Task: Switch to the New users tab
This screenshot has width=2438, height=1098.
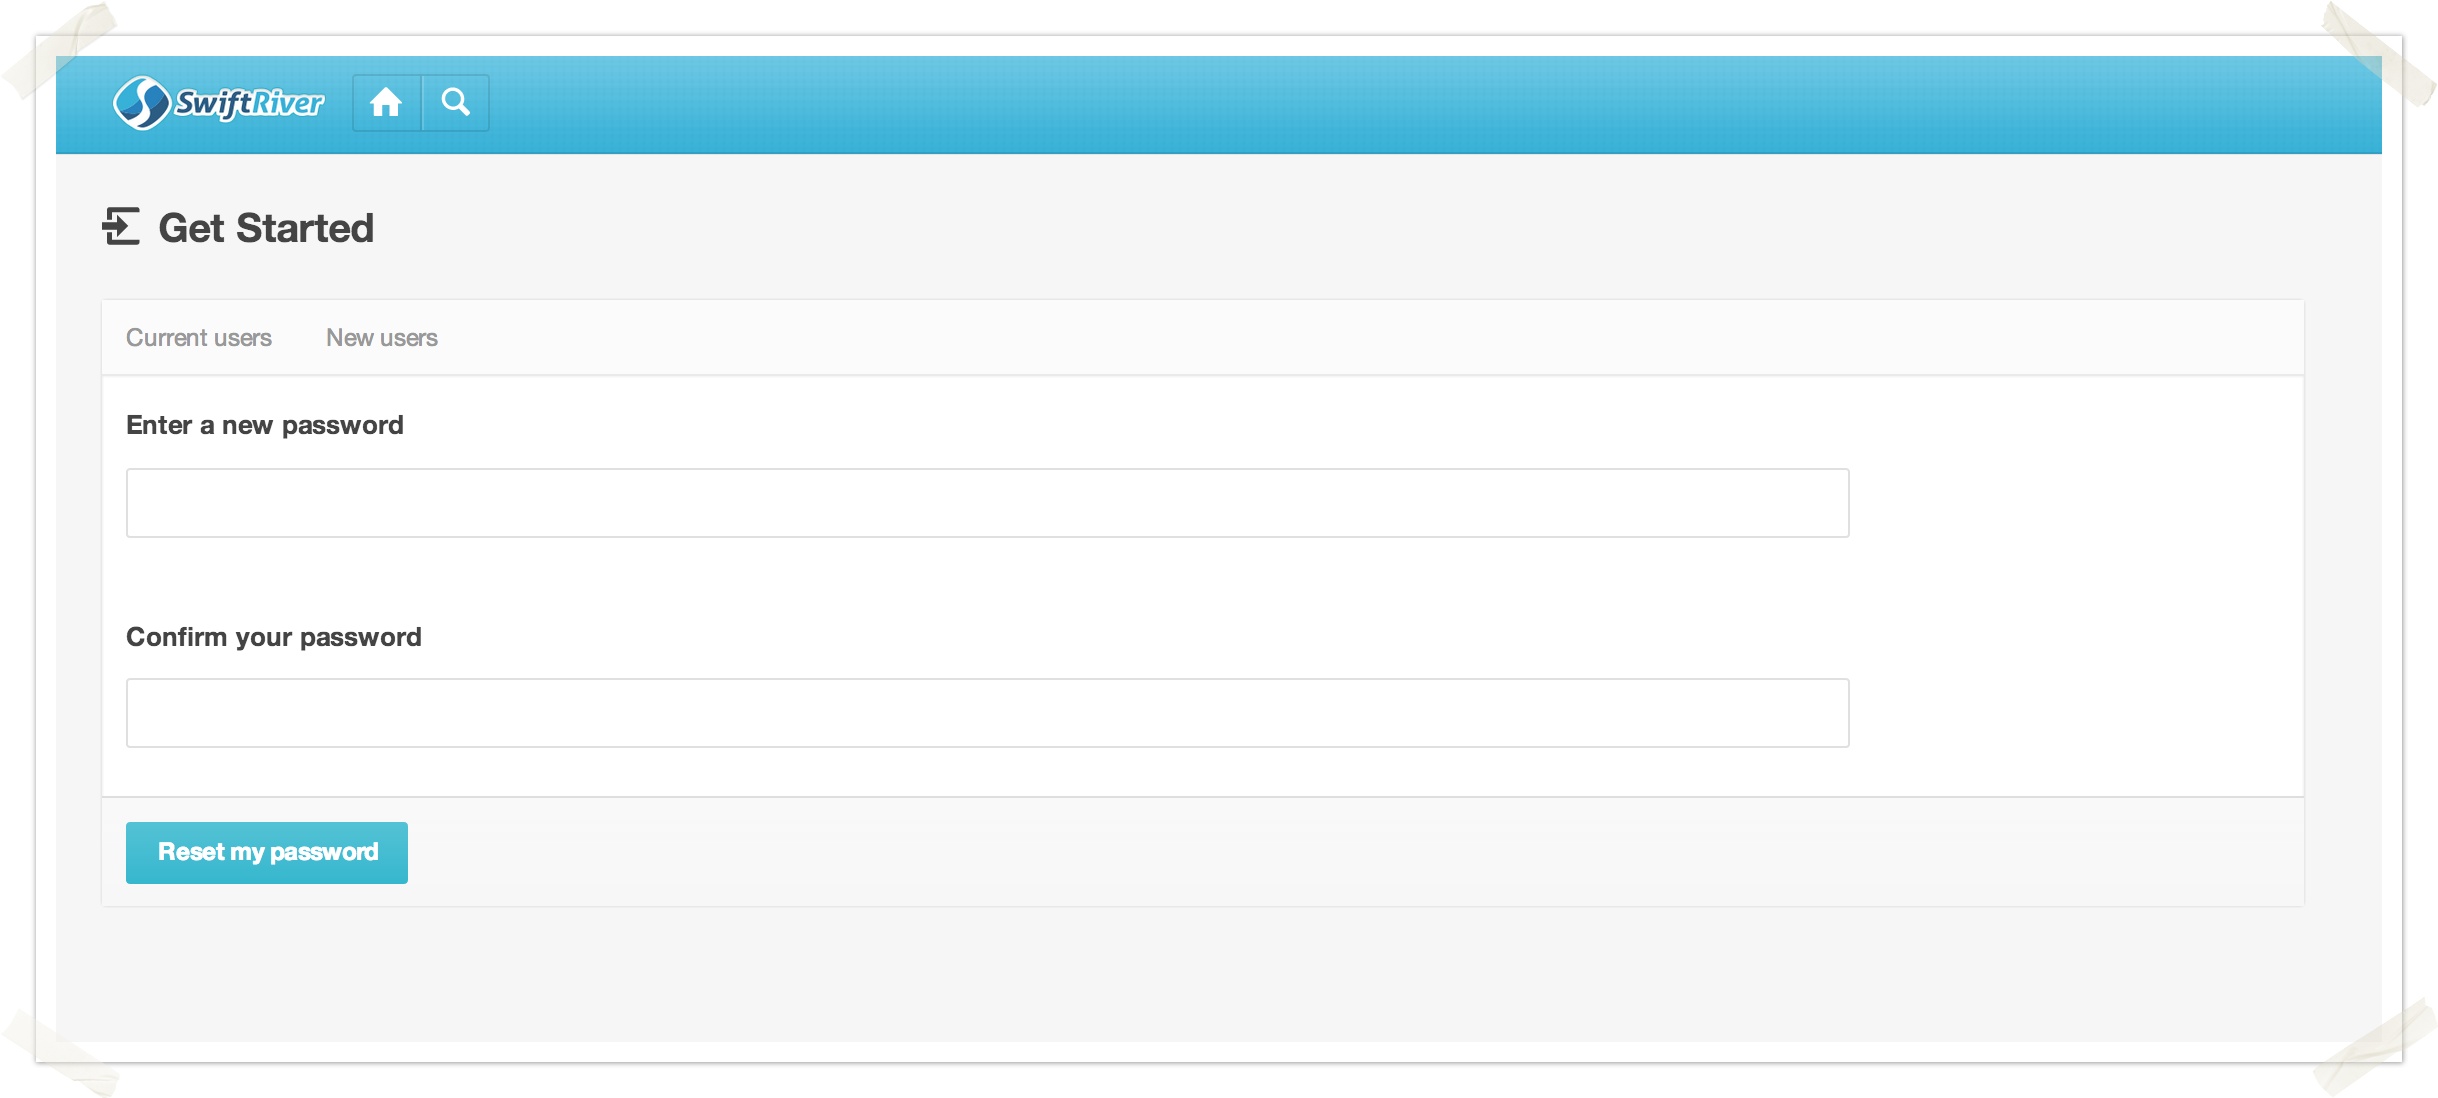Action: [382, 338]
